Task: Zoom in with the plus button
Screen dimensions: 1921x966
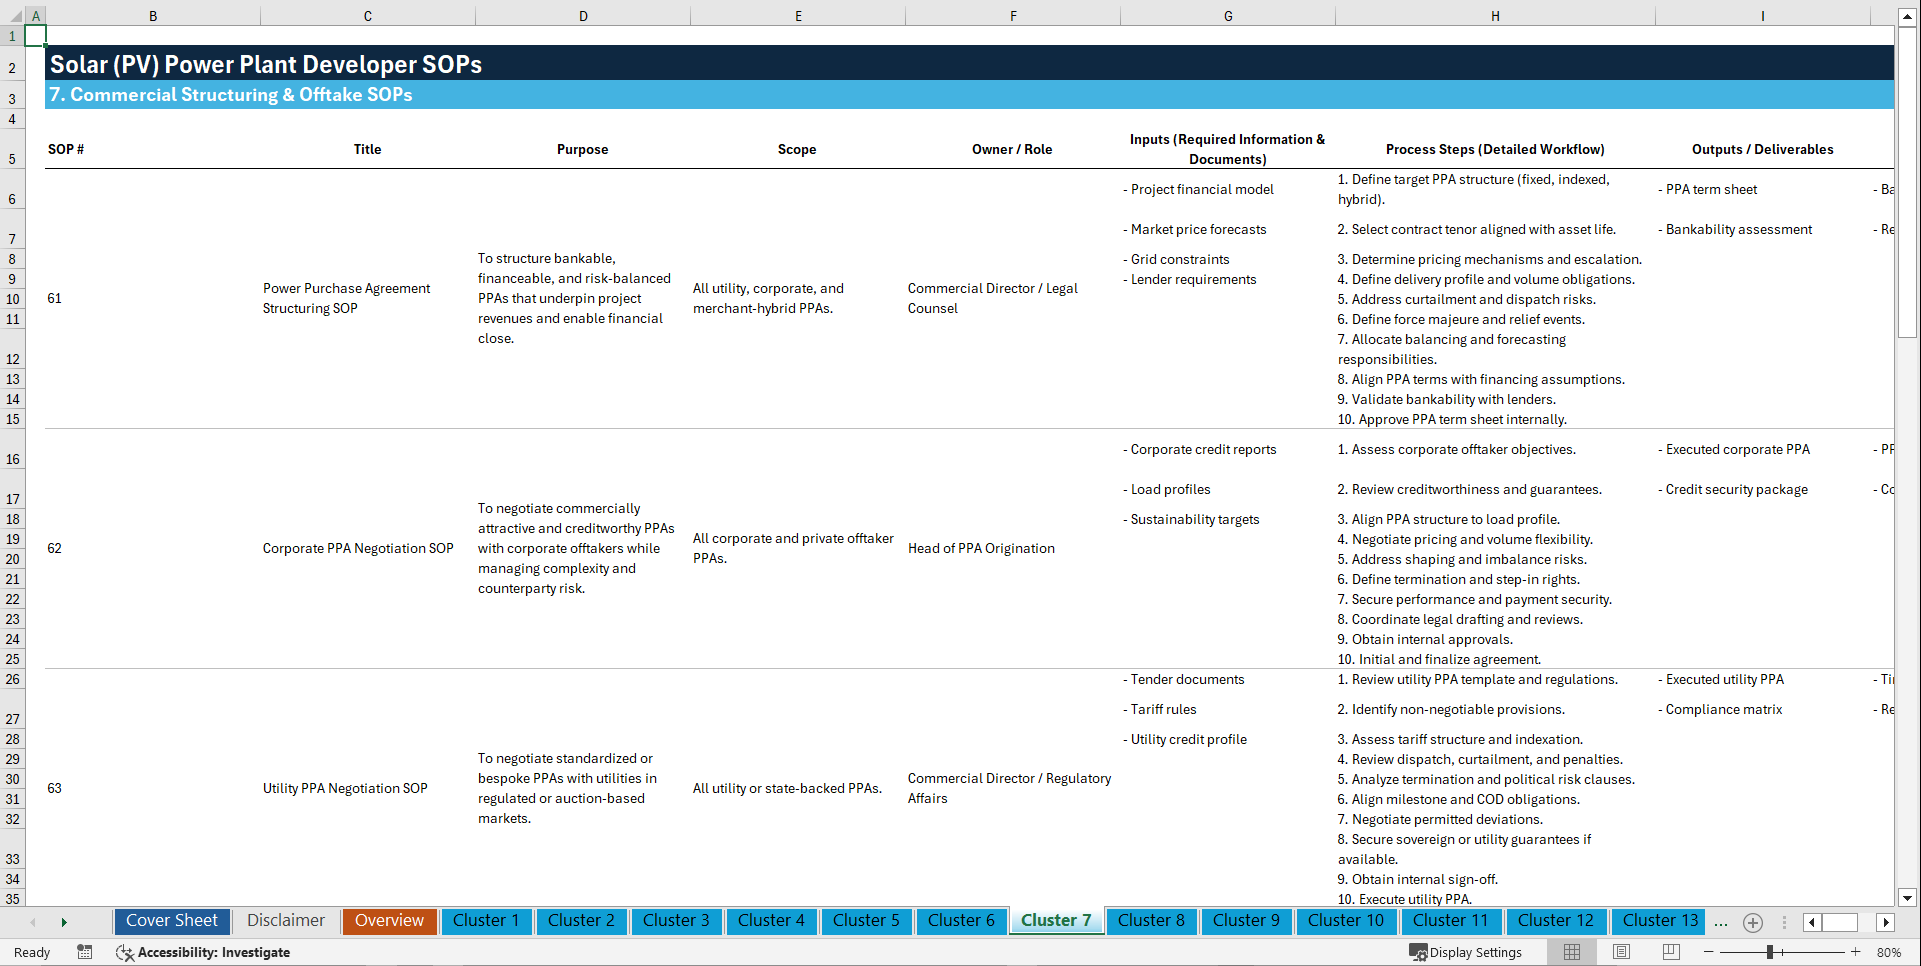Action: point(1855,952)
